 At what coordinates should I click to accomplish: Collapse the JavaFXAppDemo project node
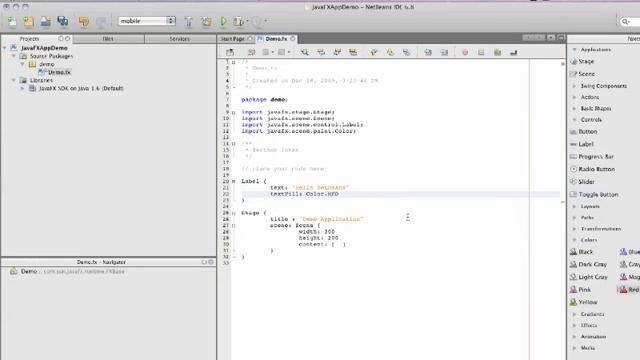(5, 48)
